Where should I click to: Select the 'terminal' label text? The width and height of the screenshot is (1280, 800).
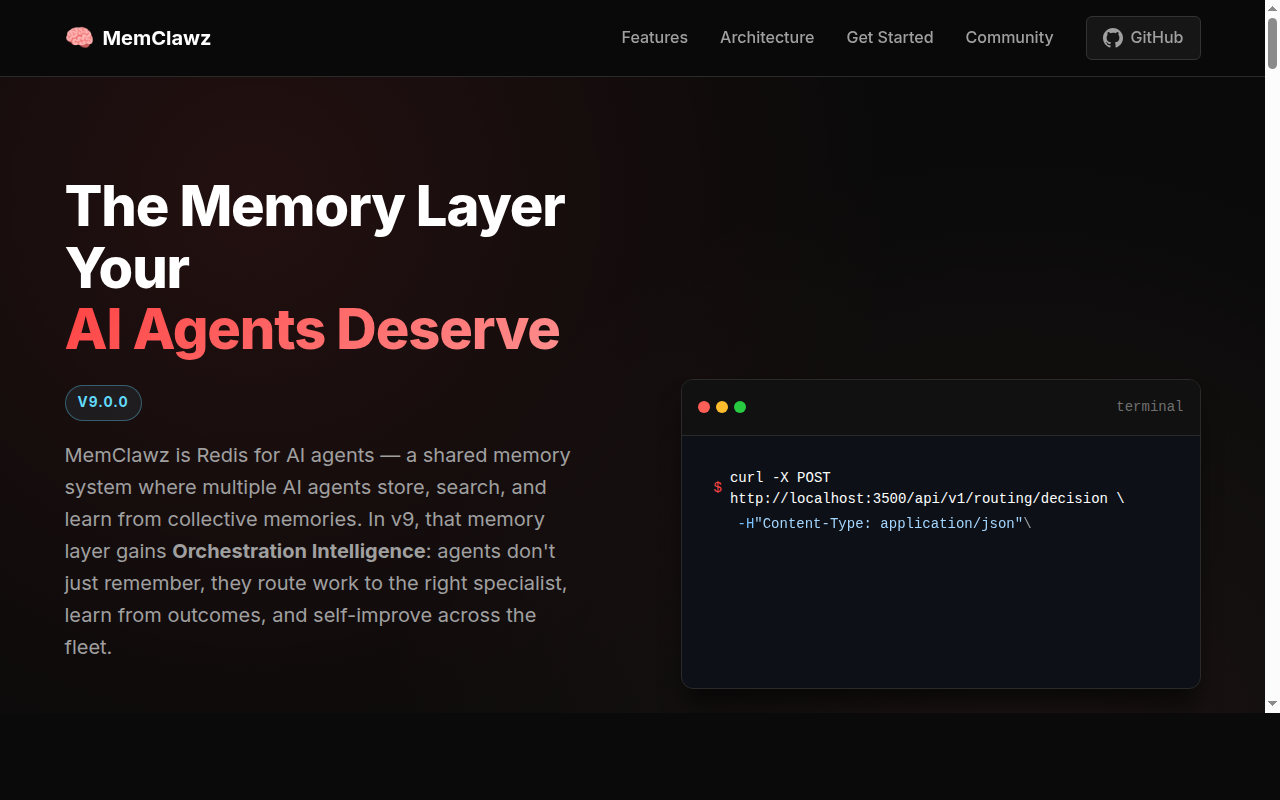(x=1149, y=407)
